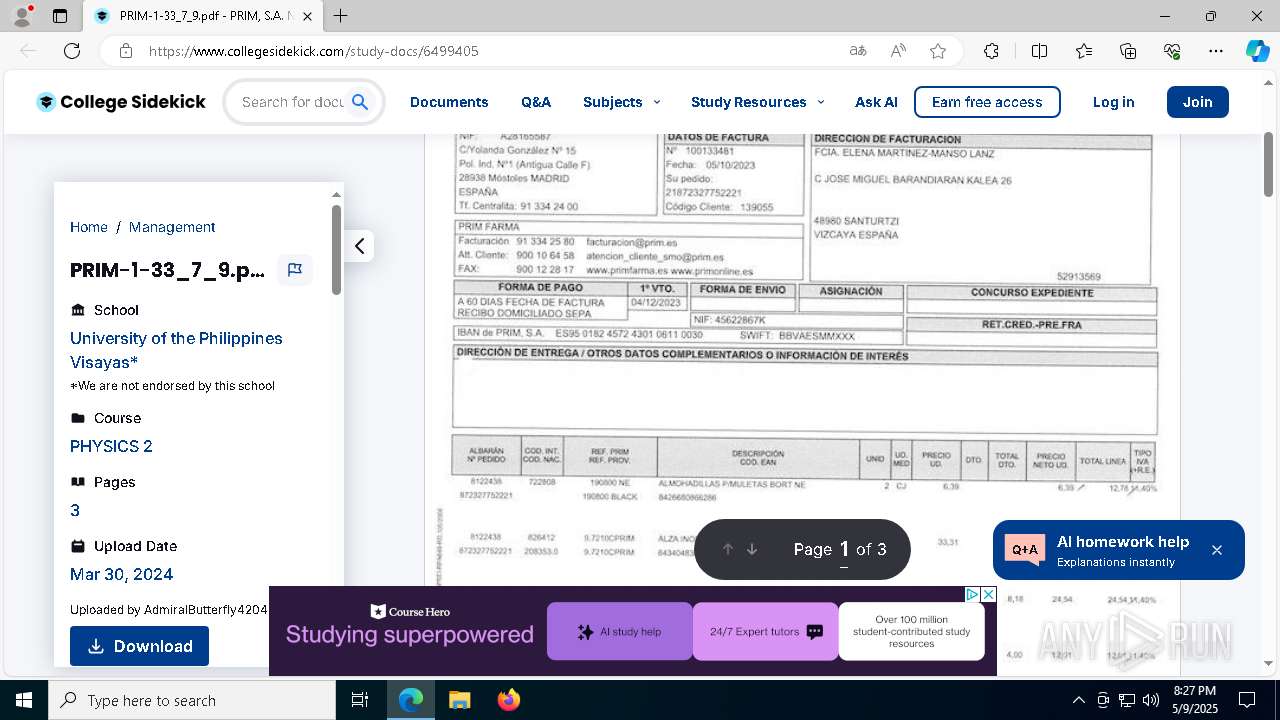The width and height of the screenshot is (1280, 720).
Task: Click the taskbar search box
Action: tap(192, 700)
